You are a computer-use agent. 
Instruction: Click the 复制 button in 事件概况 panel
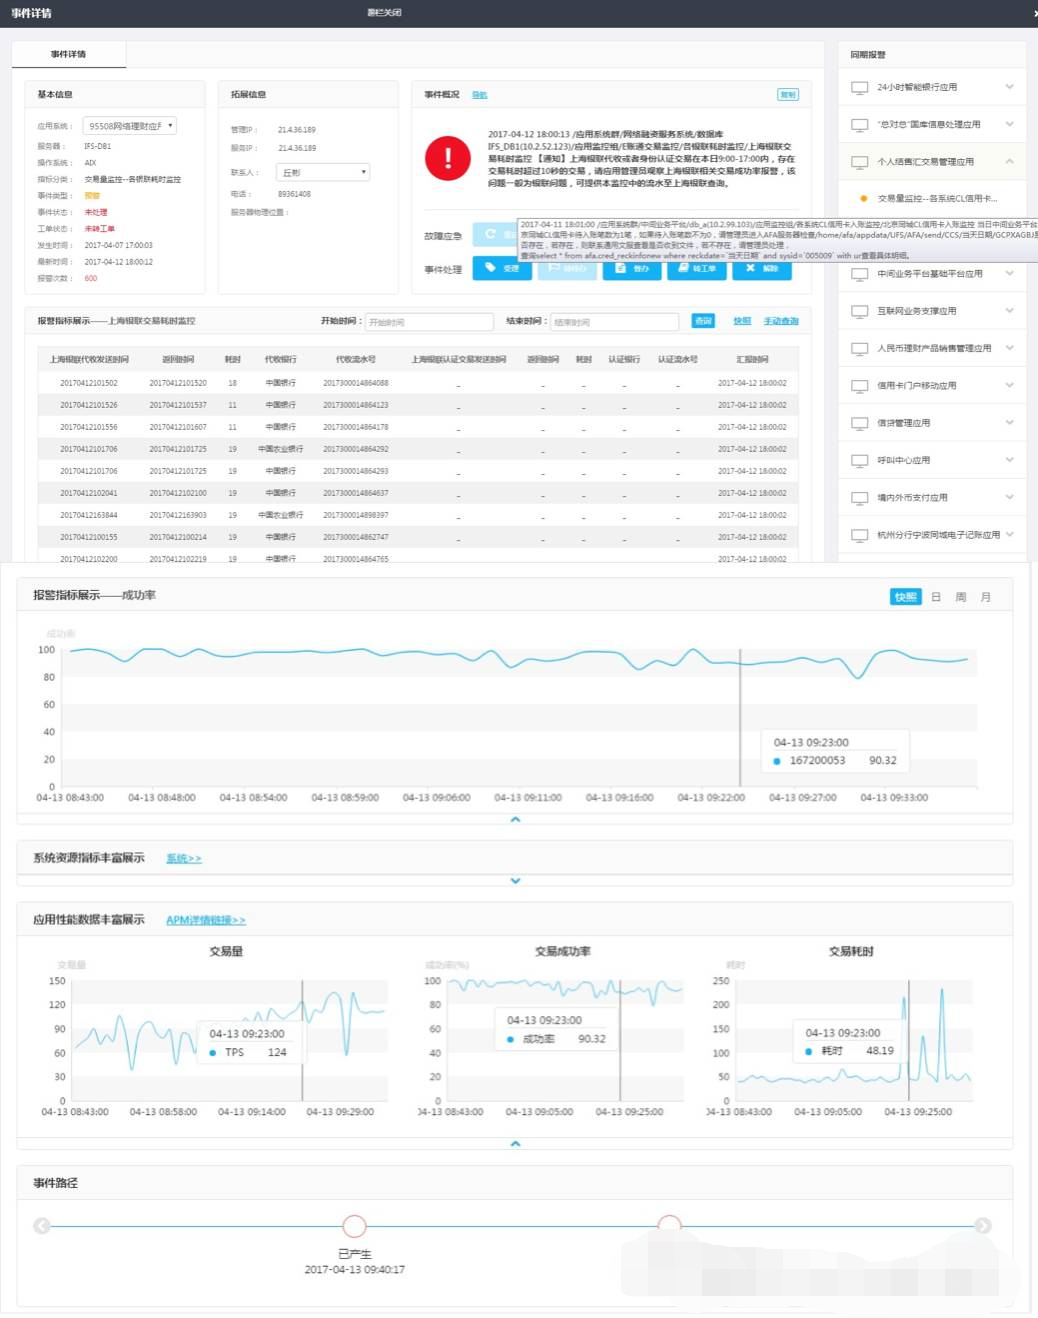(788, 95)
